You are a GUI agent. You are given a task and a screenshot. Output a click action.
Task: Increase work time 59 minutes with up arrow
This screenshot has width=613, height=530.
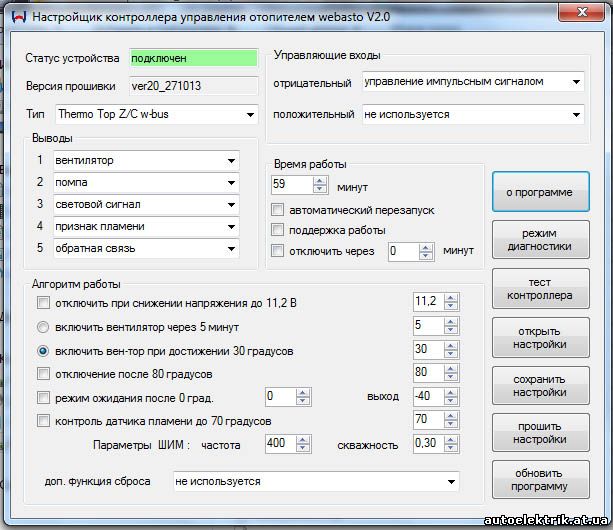[x=320, y=181]
